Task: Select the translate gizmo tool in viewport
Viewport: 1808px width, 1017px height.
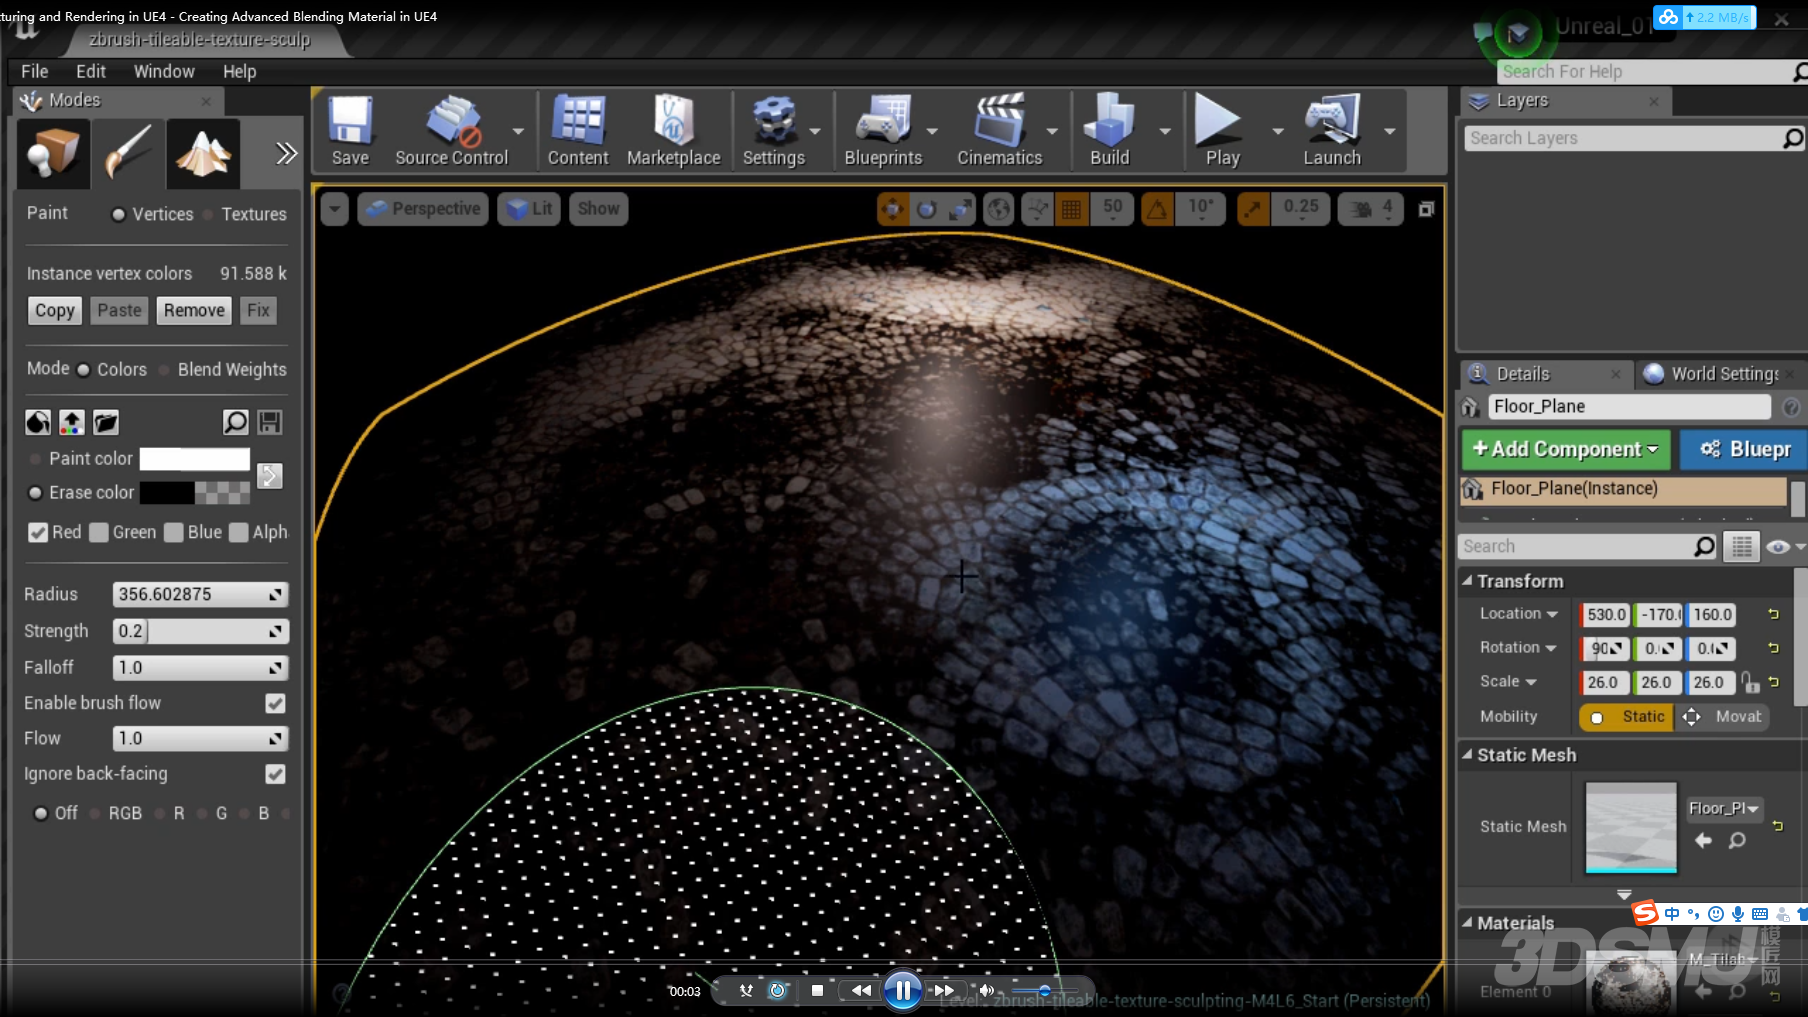Action: tap(893, 209)
